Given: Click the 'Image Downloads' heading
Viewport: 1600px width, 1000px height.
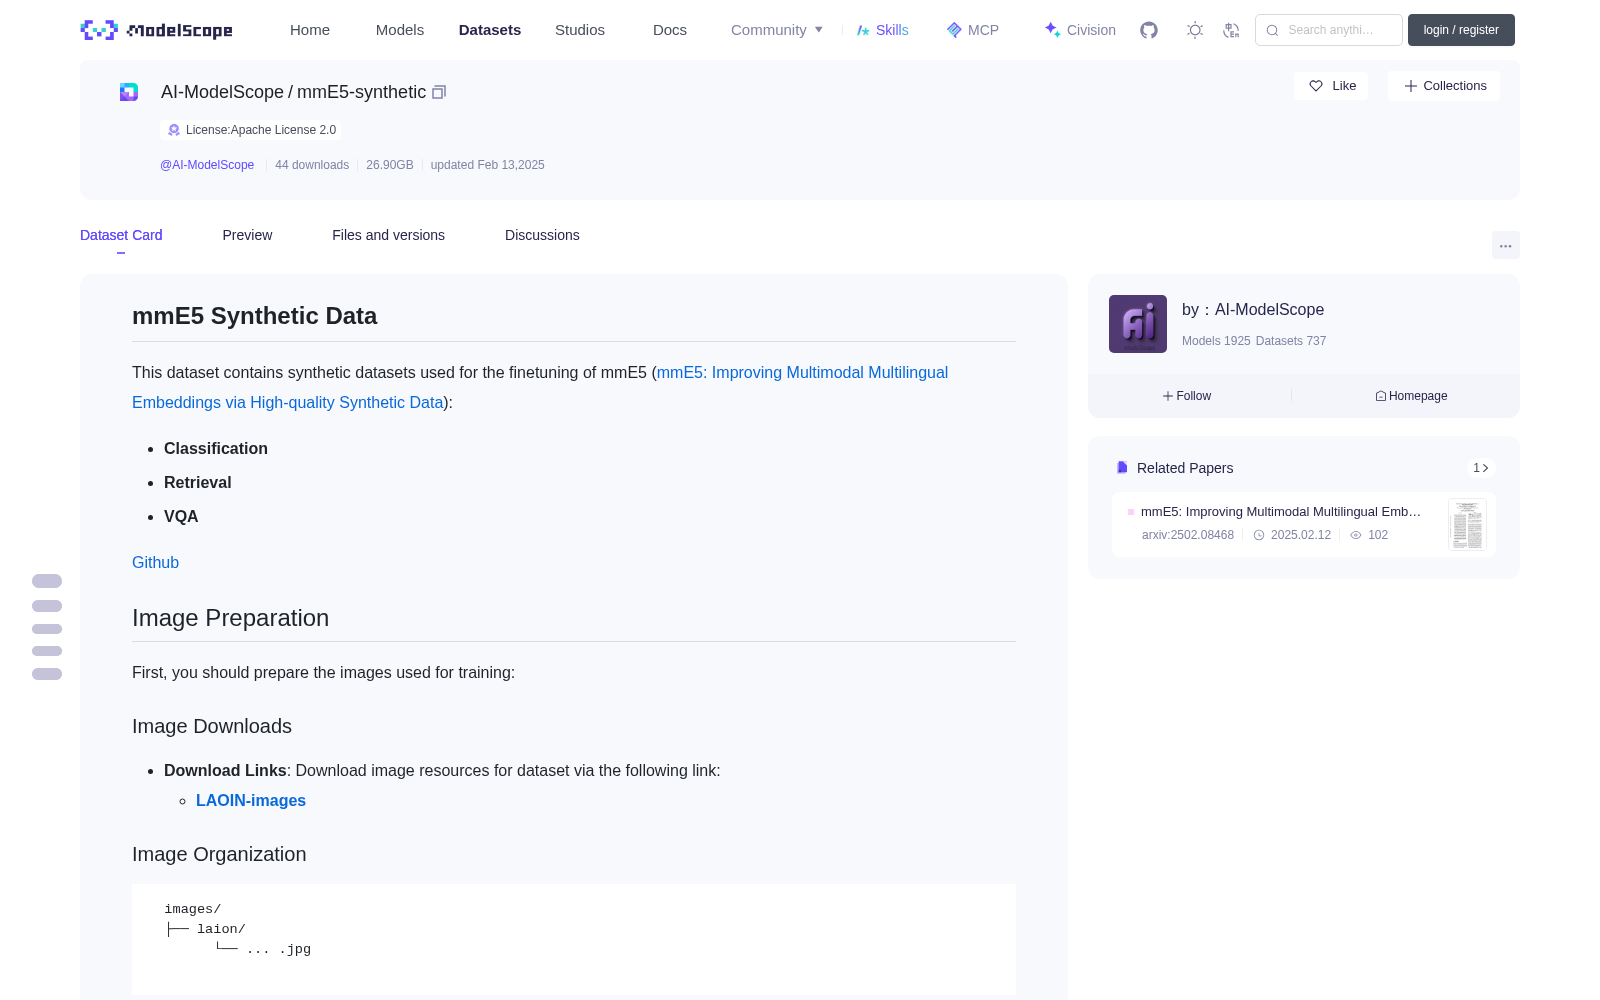Looking at the screenshot, I should pos(212,726).
